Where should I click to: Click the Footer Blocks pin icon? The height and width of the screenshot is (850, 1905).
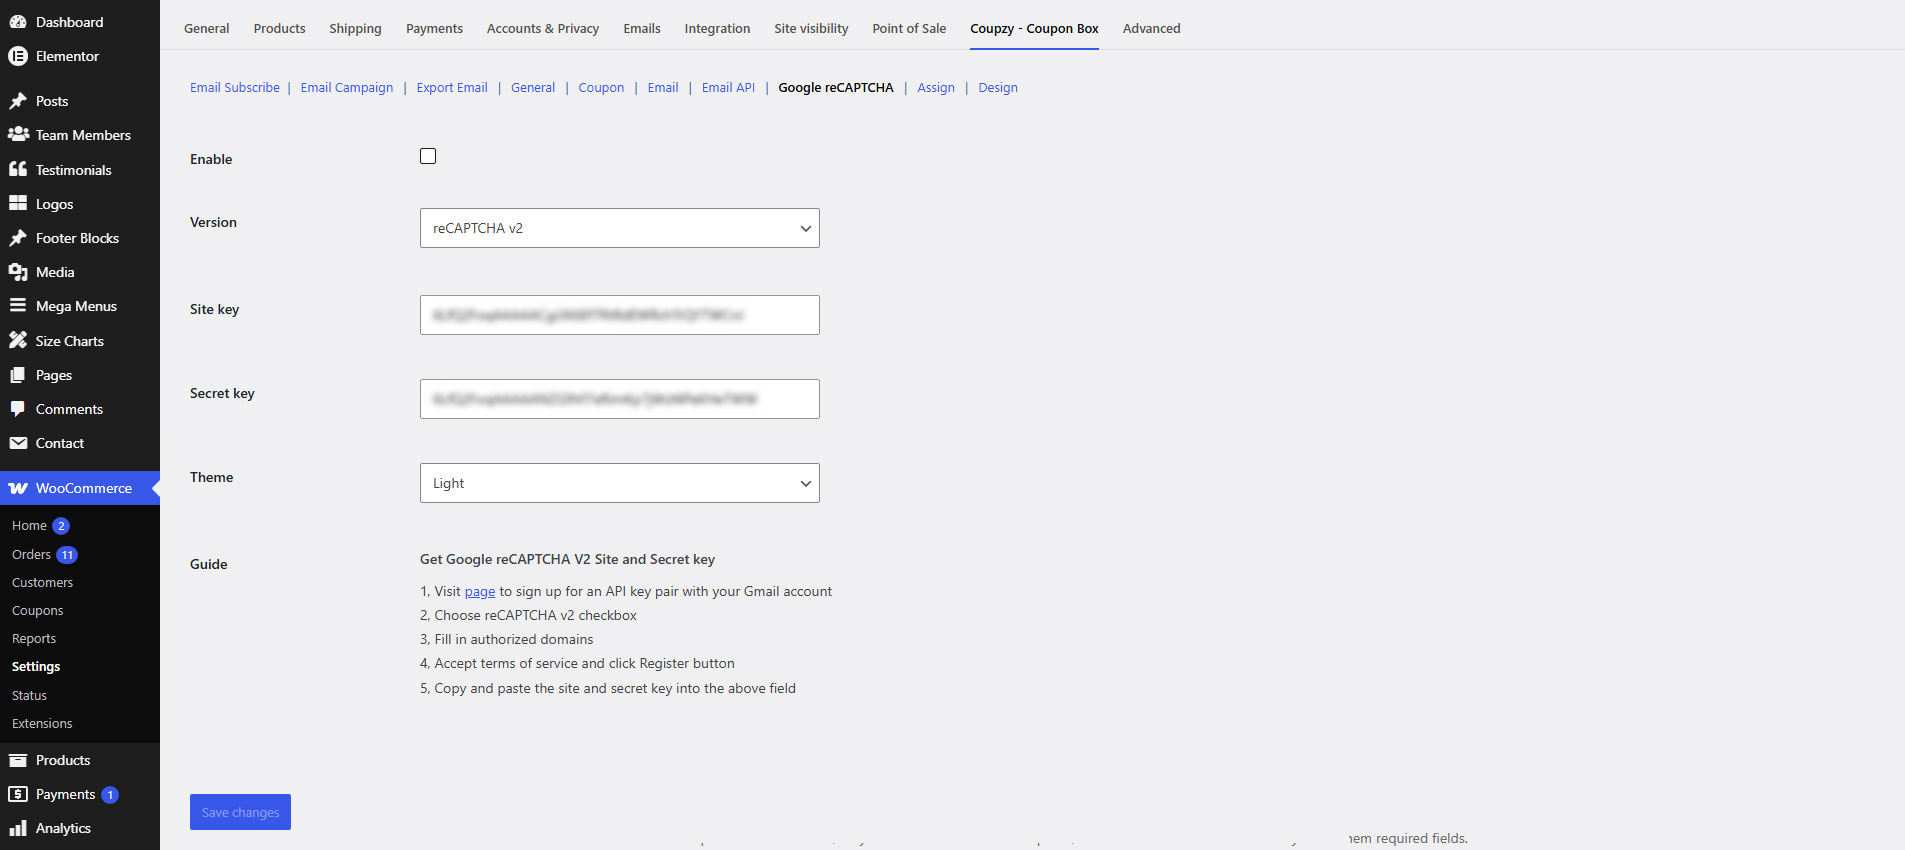pyautogui.click(x=18, y=238)
